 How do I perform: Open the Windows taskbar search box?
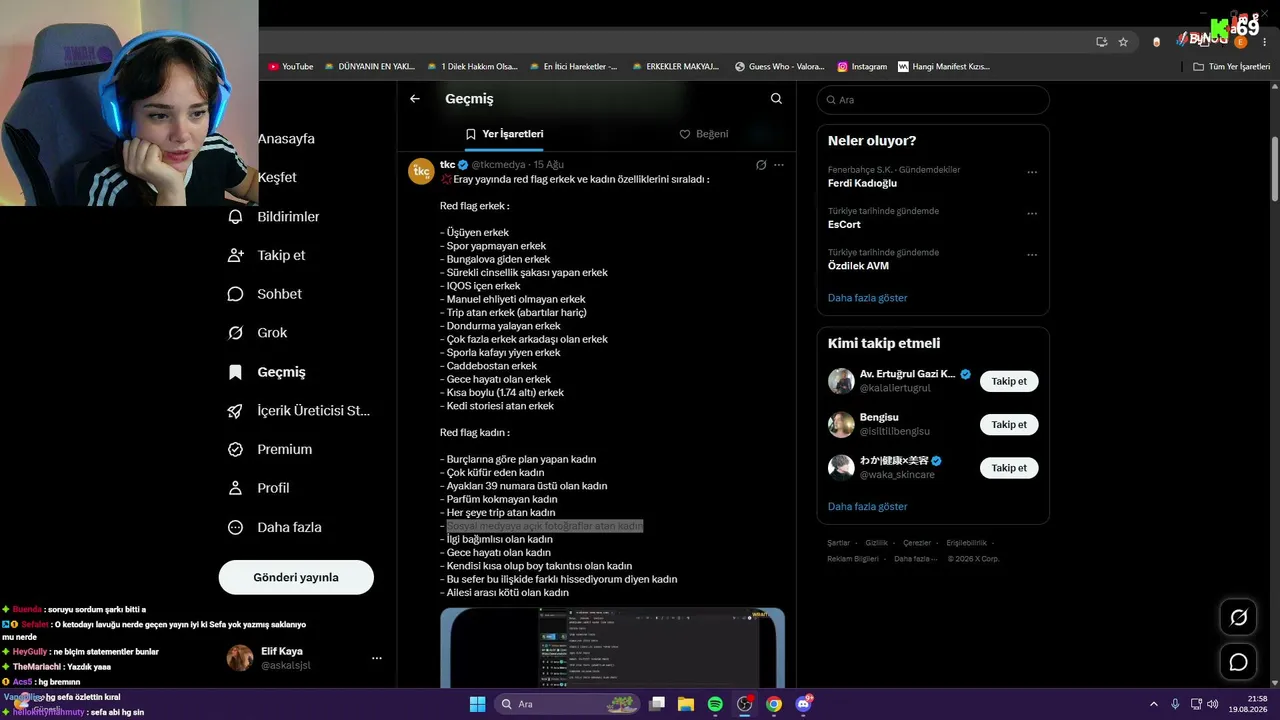click(568, 704)
